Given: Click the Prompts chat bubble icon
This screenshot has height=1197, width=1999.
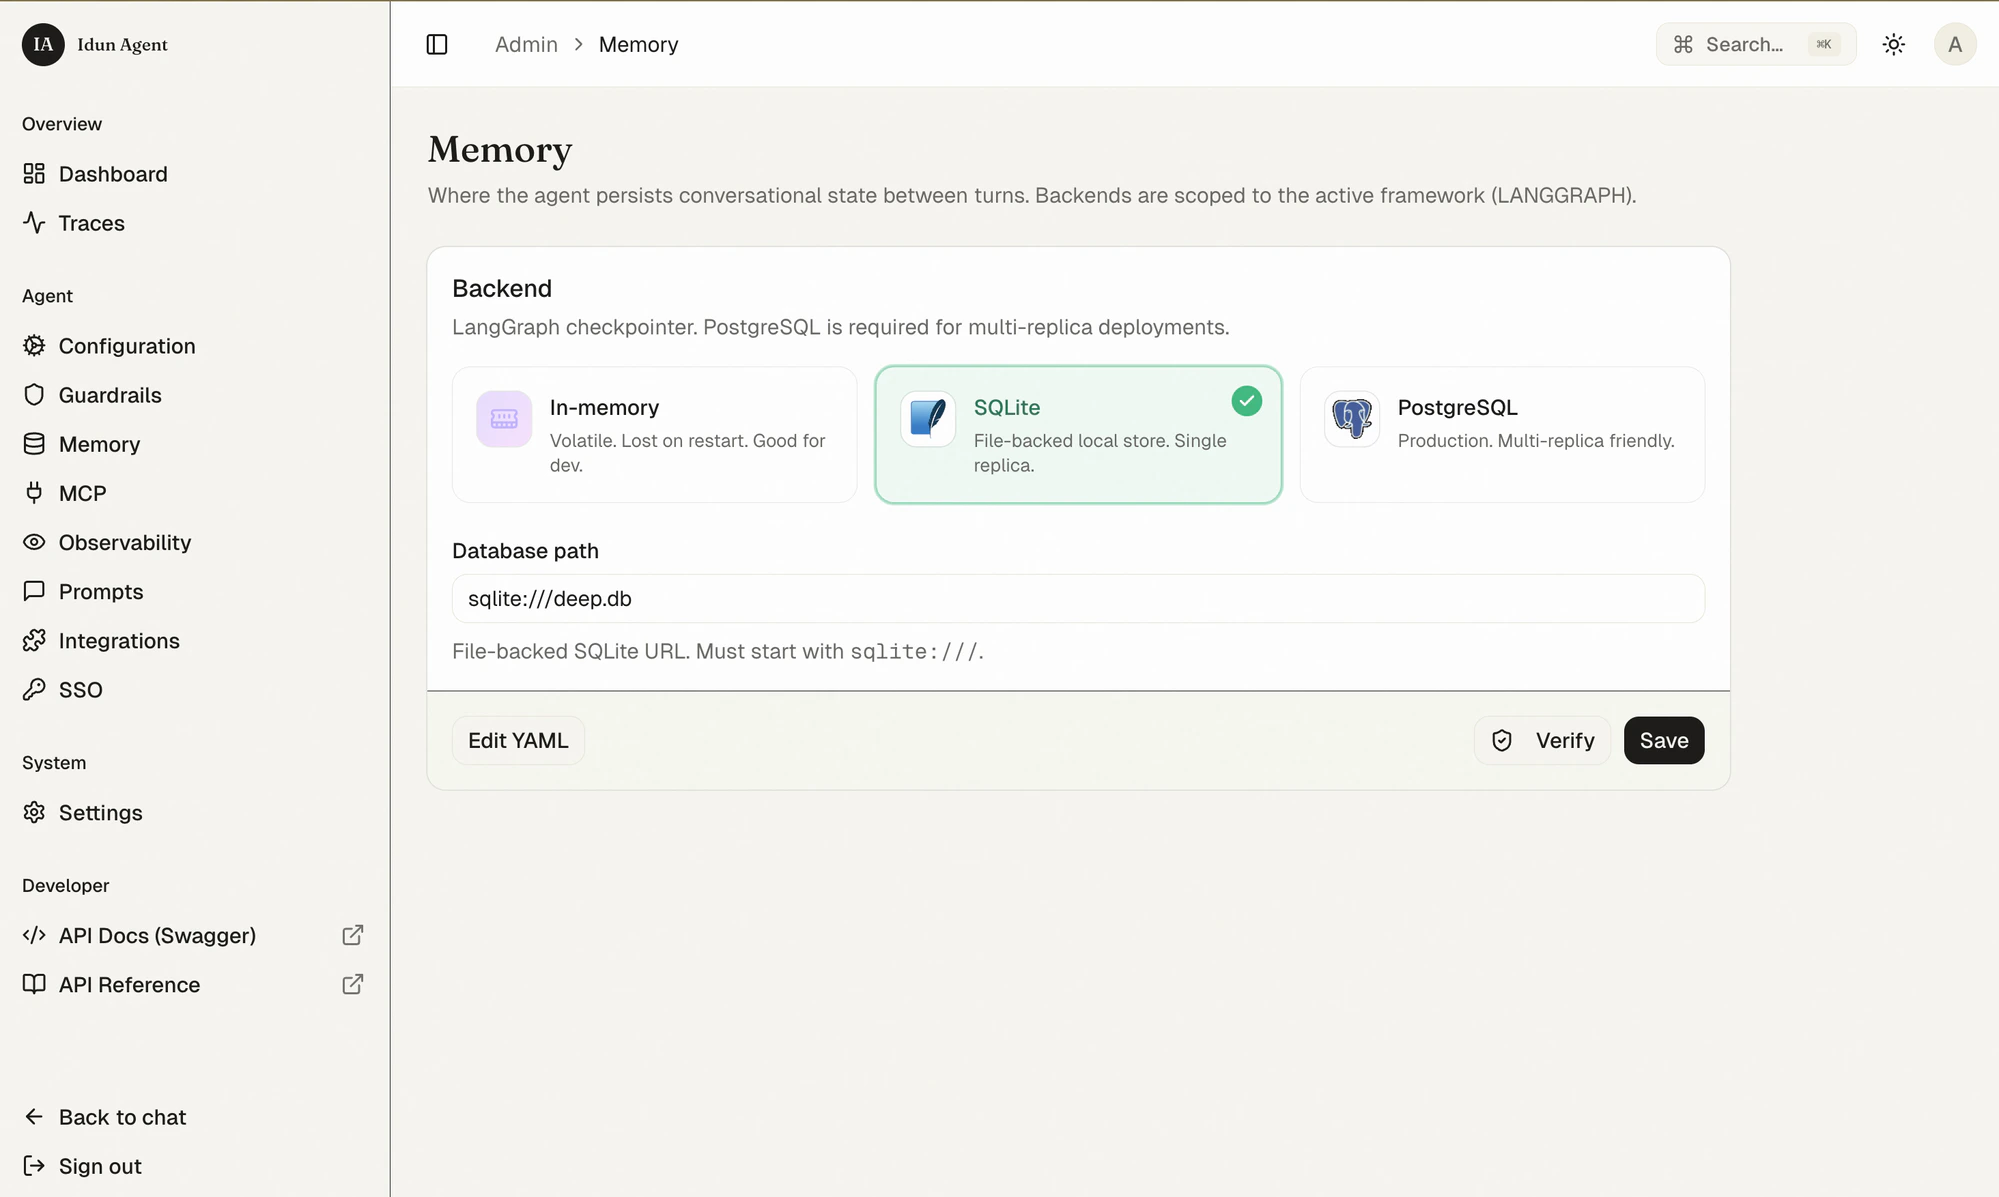Looking at the screenshot, I should coord(34,591).
